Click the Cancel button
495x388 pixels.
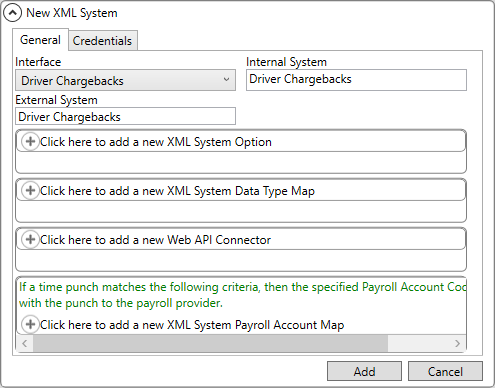point(445,371)
